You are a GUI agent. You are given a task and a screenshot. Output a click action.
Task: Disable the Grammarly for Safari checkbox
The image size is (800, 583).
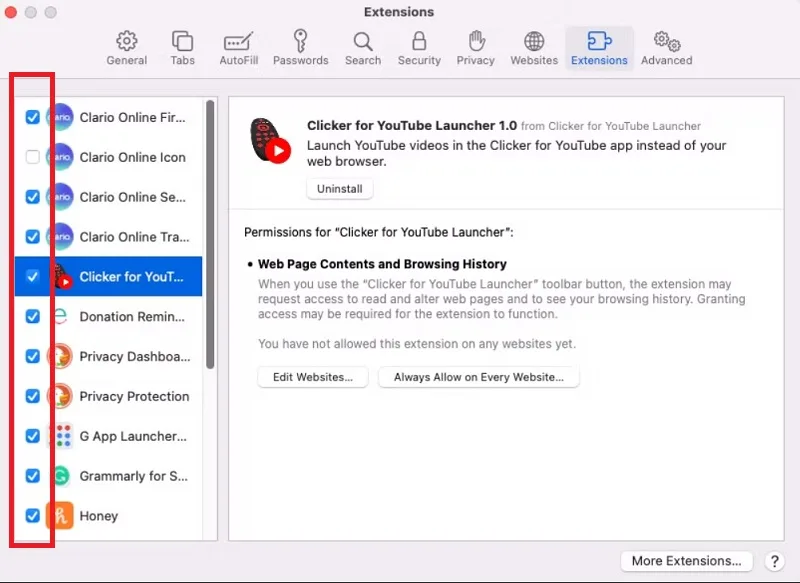(x=33, y=476)
